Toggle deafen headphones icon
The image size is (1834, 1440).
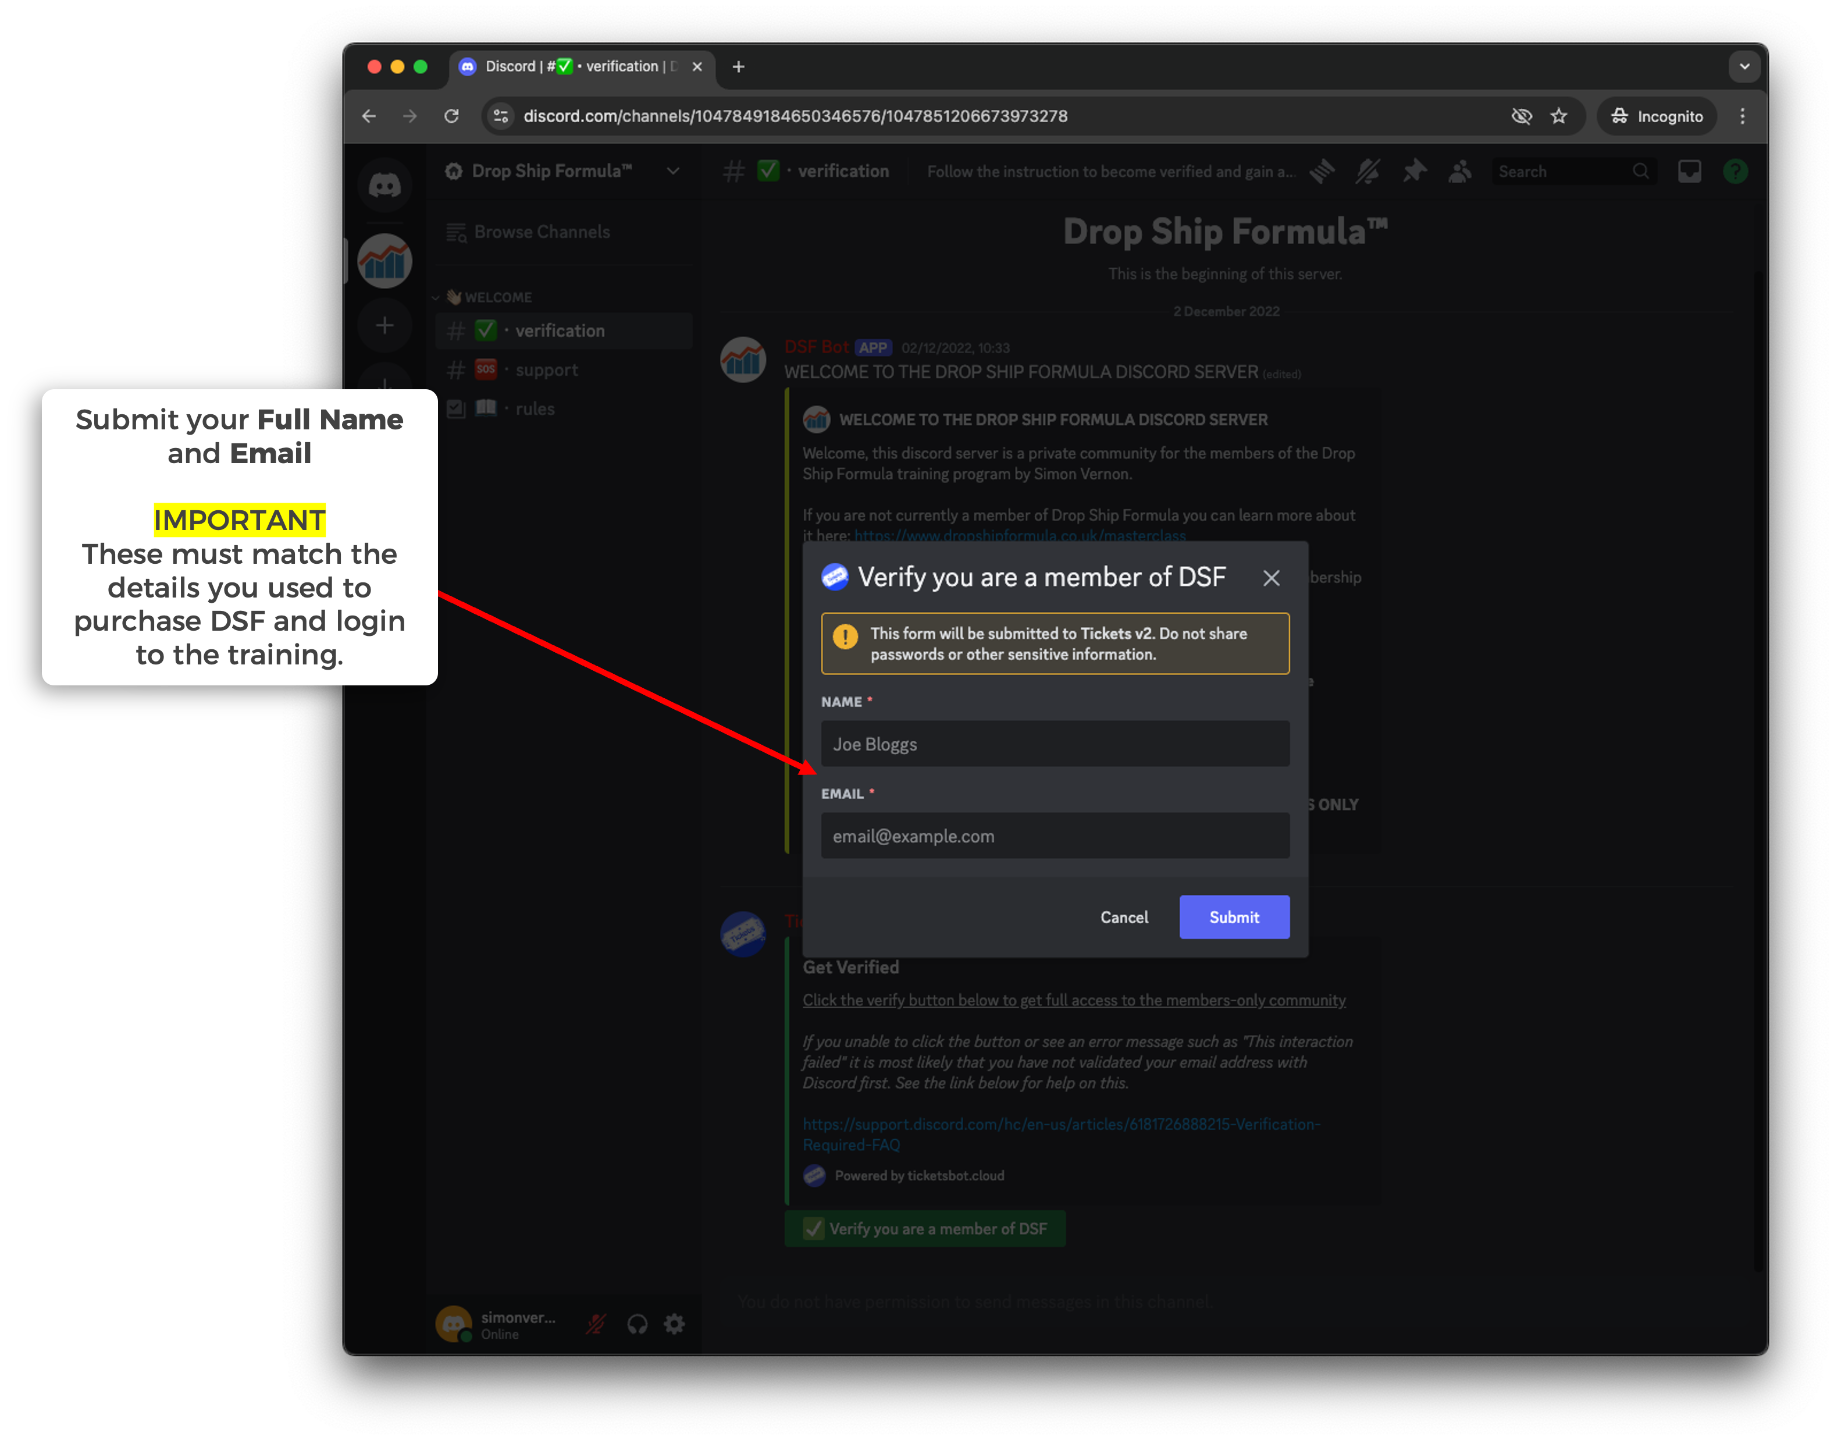click(637, 1324)
